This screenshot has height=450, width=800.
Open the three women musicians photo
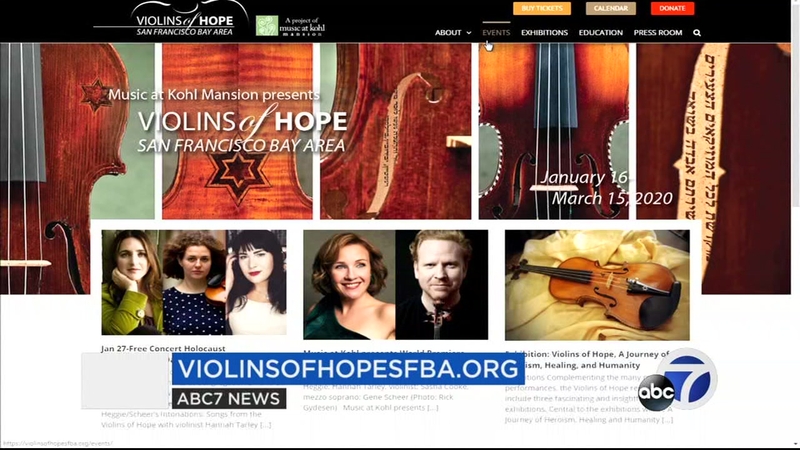194,282
